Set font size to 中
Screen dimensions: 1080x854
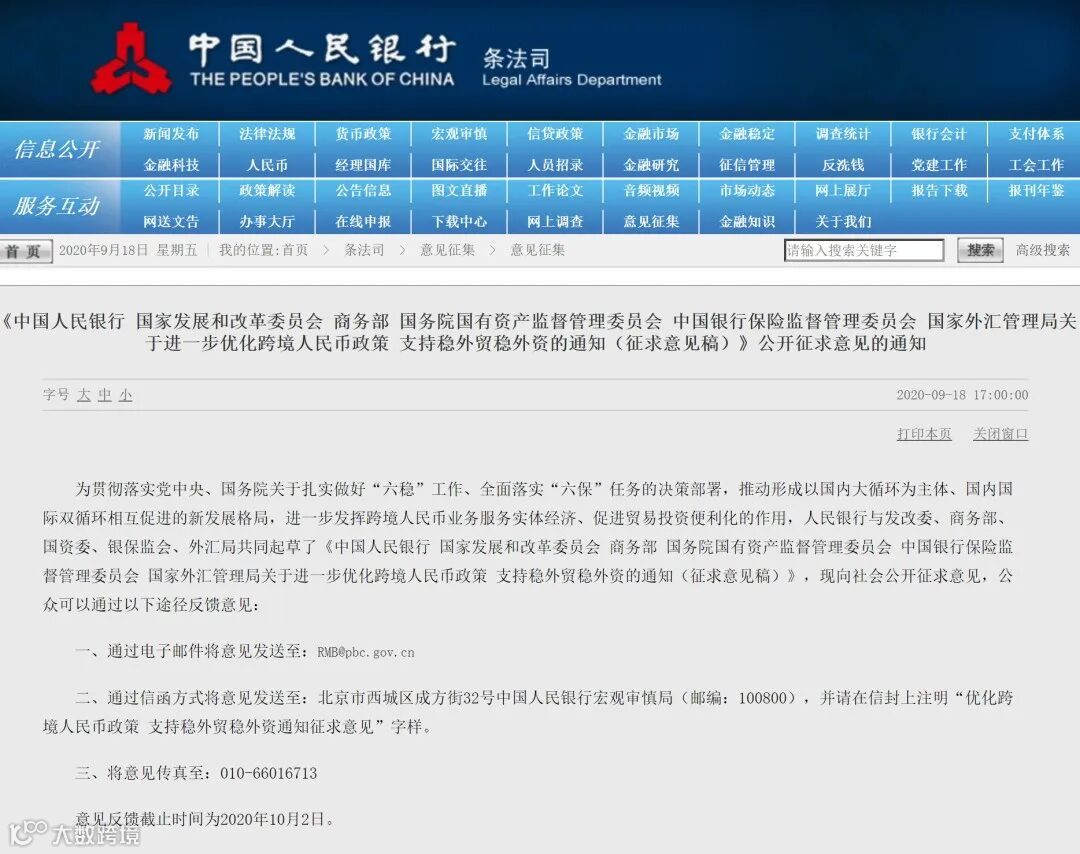(x=105, y=395)
